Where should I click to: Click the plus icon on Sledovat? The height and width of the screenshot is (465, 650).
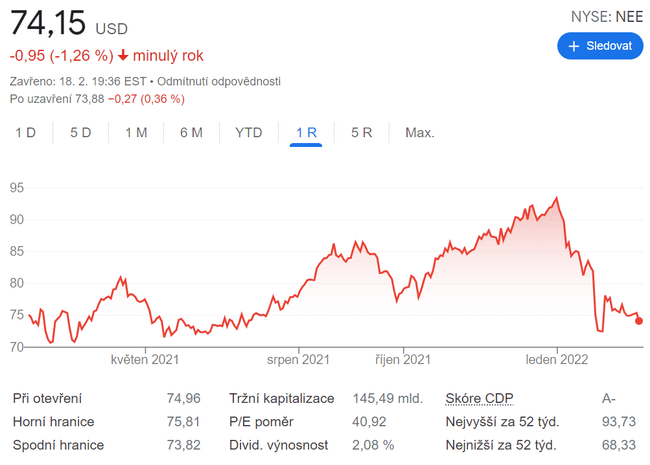pyautogui.click(x=574, y=46)
